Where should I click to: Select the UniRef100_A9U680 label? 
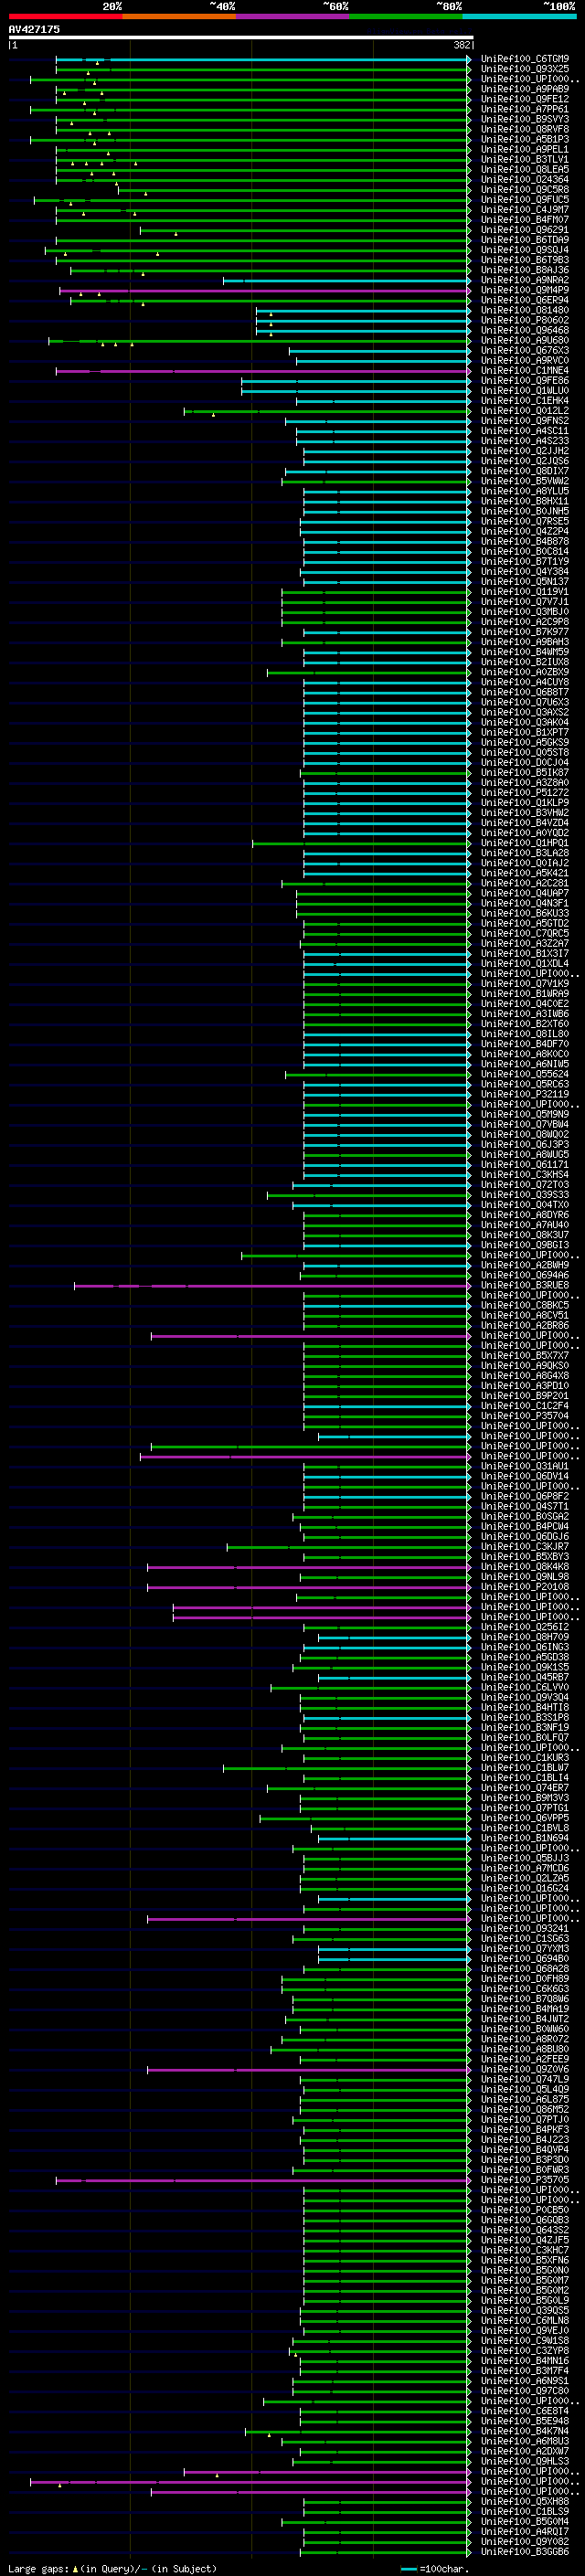524,340
